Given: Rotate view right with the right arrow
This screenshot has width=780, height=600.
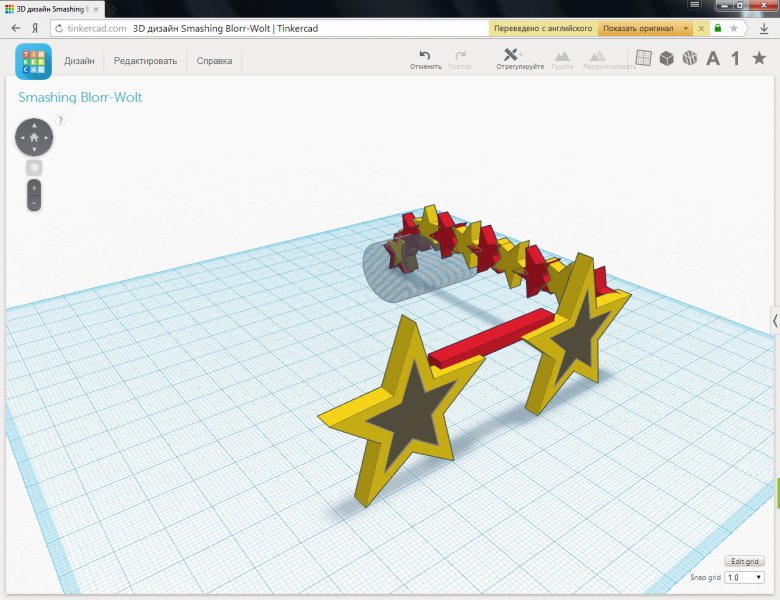Looking at the screenshot, I should click(46, 137).
